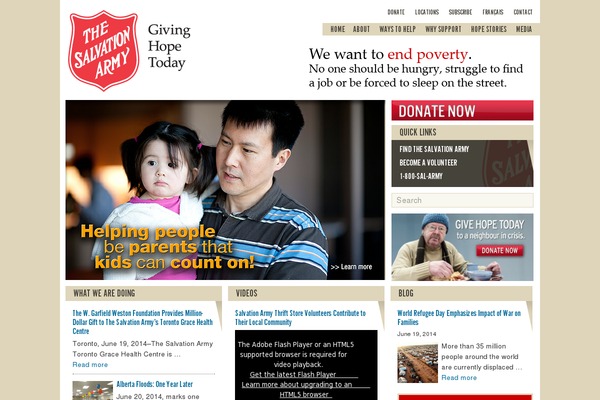The image size is (600, 400).
Task: Open the Locations page
Action: (427, 12)
